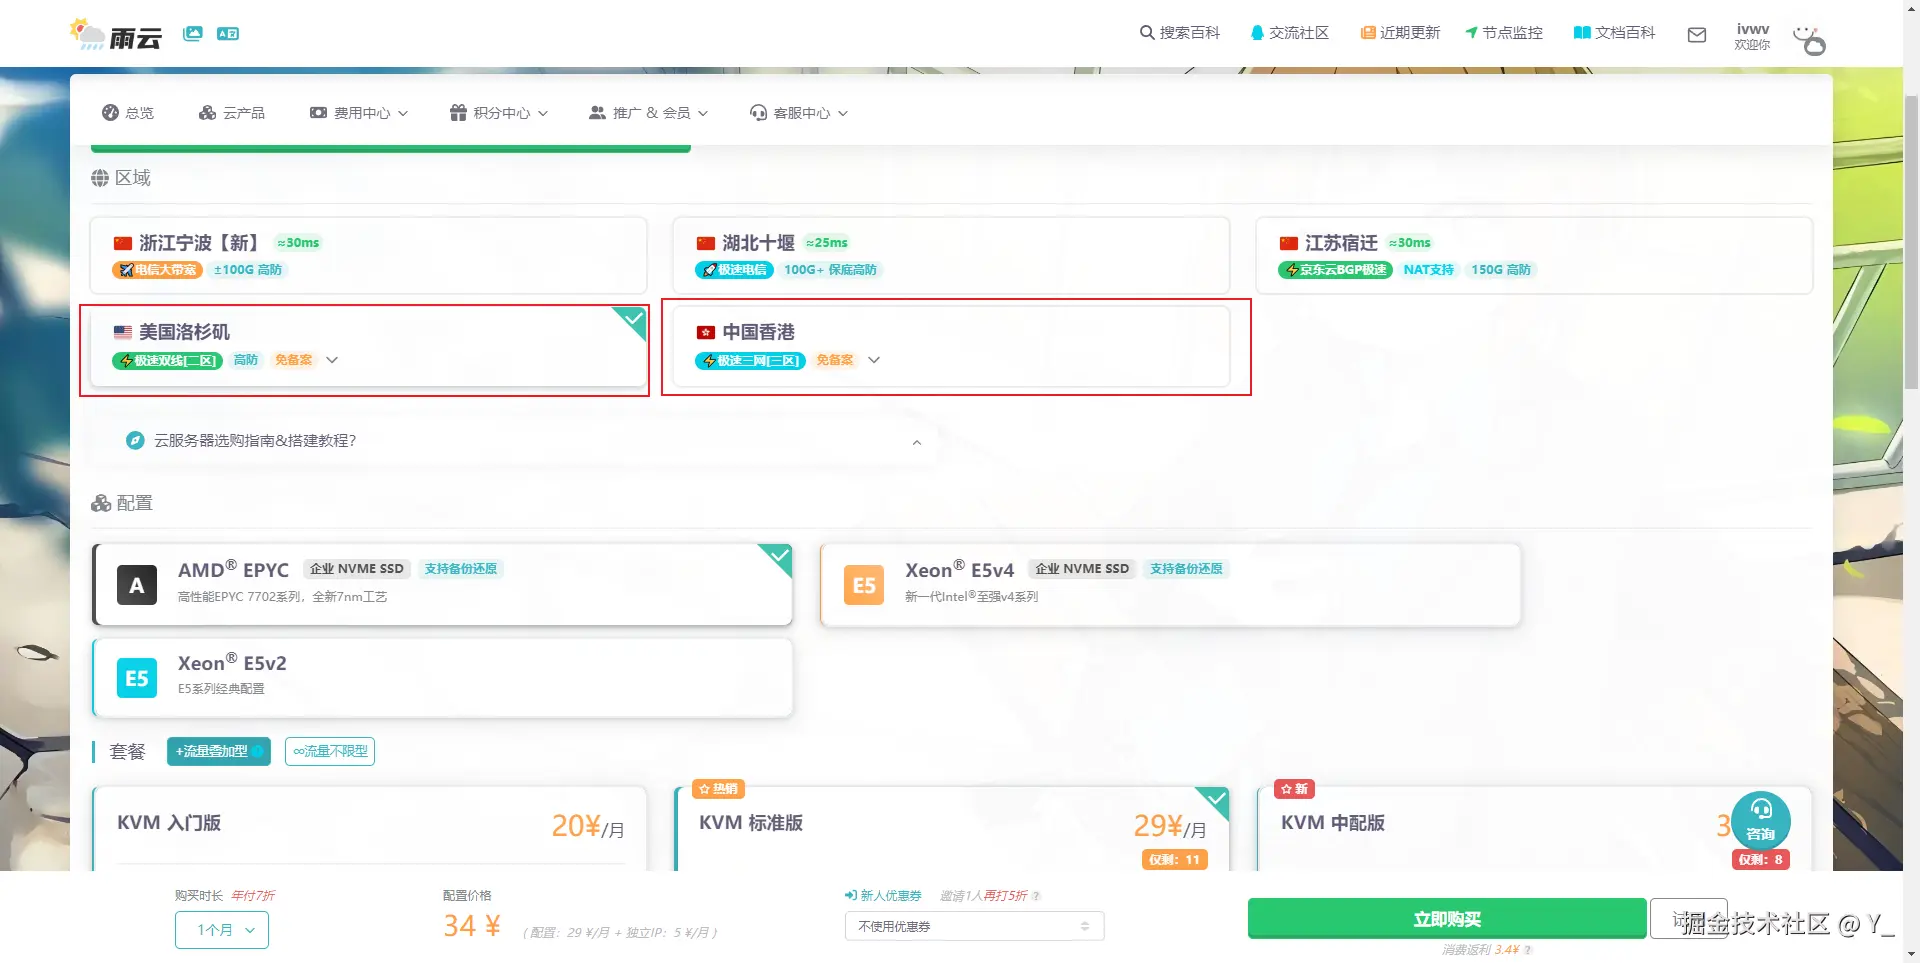Open 搜索百科 search
Screen dimensions: 1920x963
tap(1180, 33)
